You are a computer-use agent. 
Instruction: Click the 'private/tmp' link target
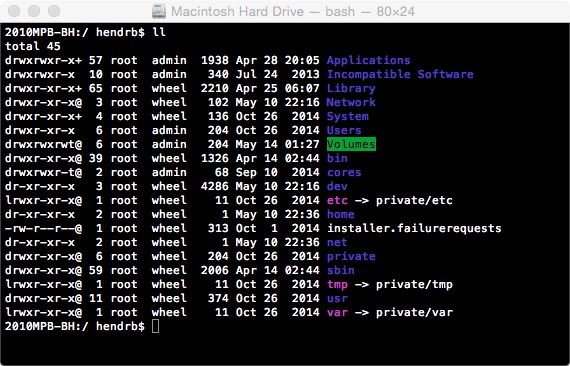[414, 284]
